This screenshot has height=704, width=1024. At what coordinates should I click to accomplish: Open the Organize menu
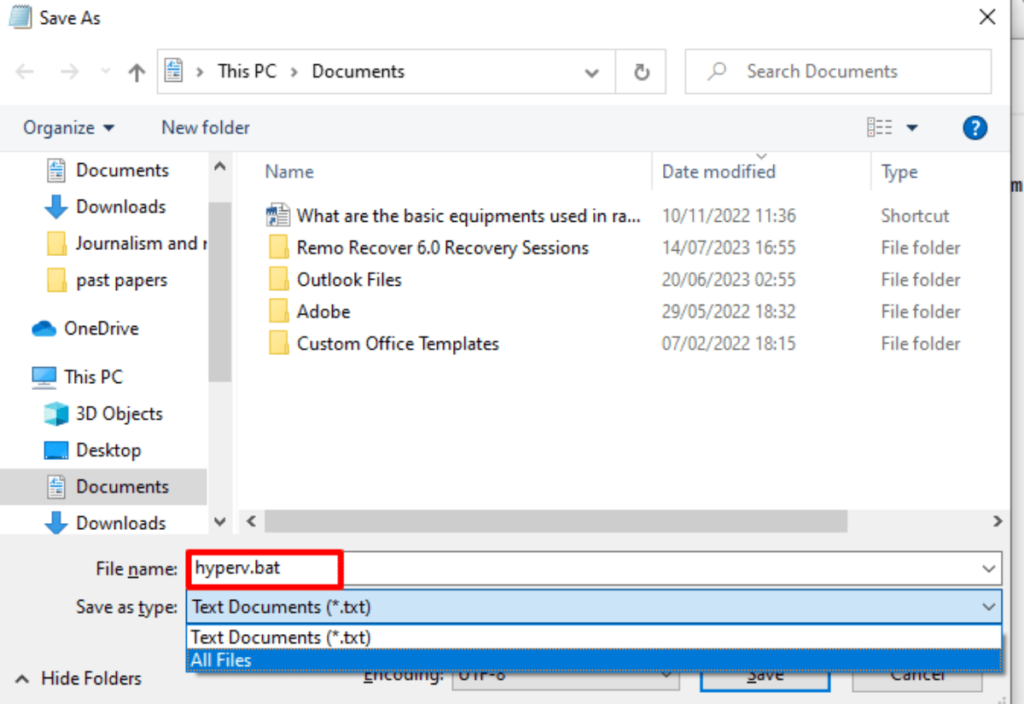60,127
